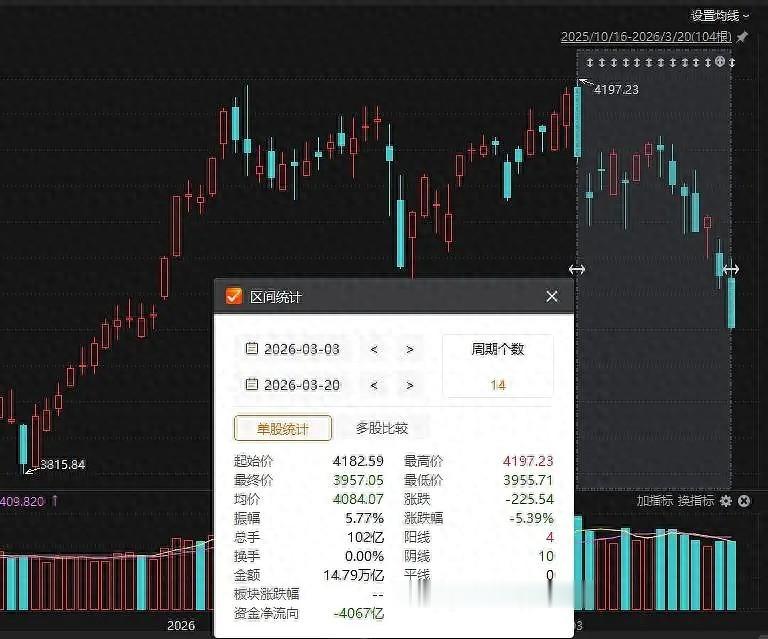
Task: Click the 最高价 value 4197.23 in dialog
Action: 528,461
